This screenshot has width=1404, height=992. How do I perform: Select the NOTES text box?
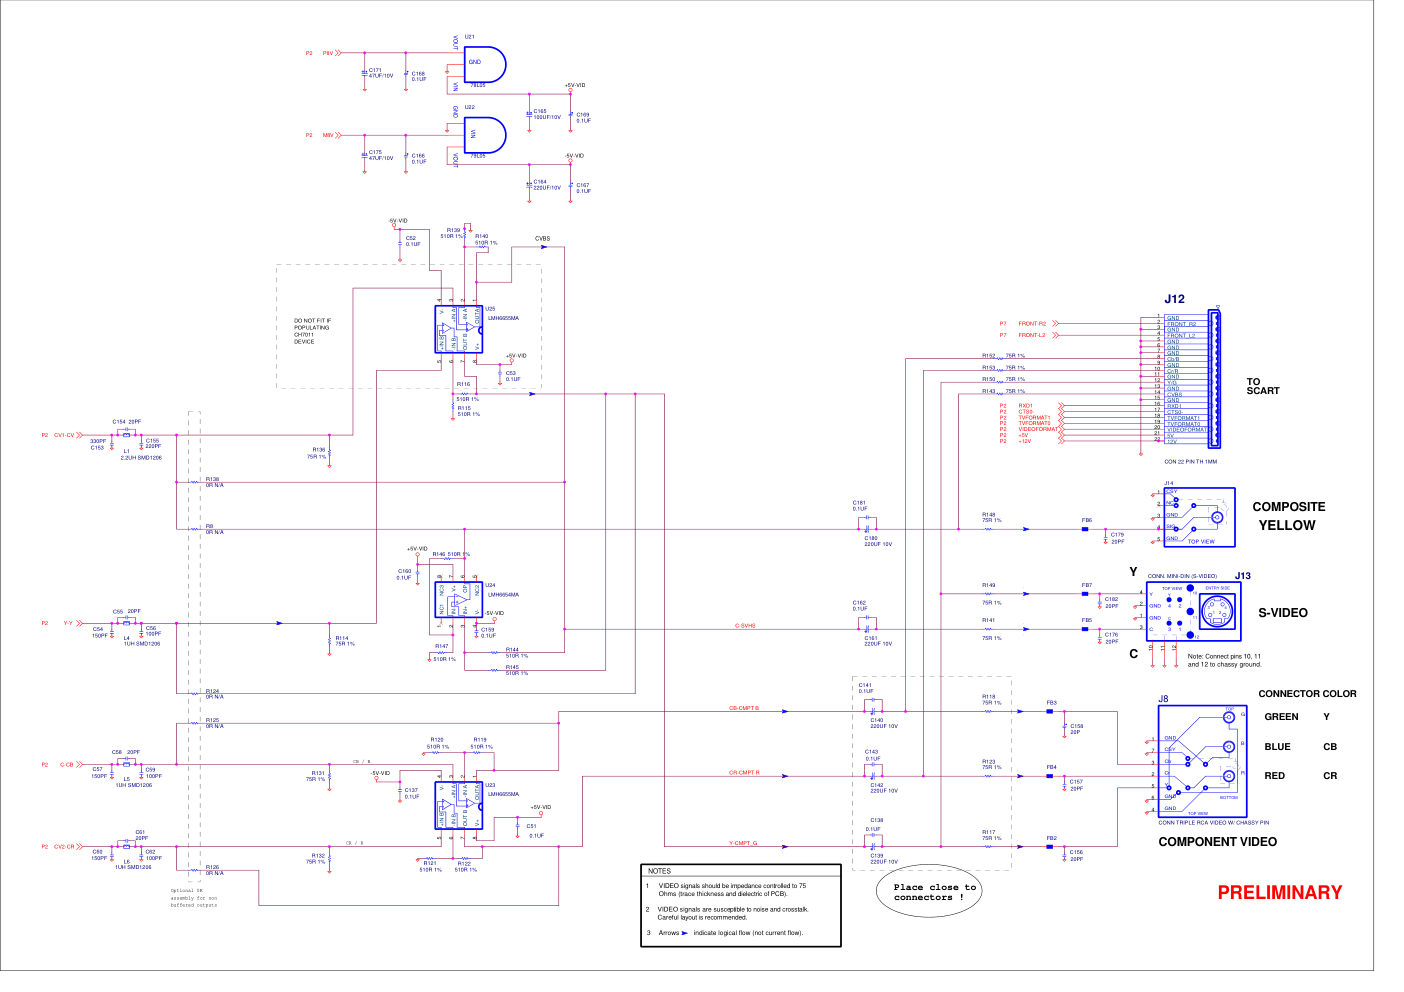pos(740,905)
